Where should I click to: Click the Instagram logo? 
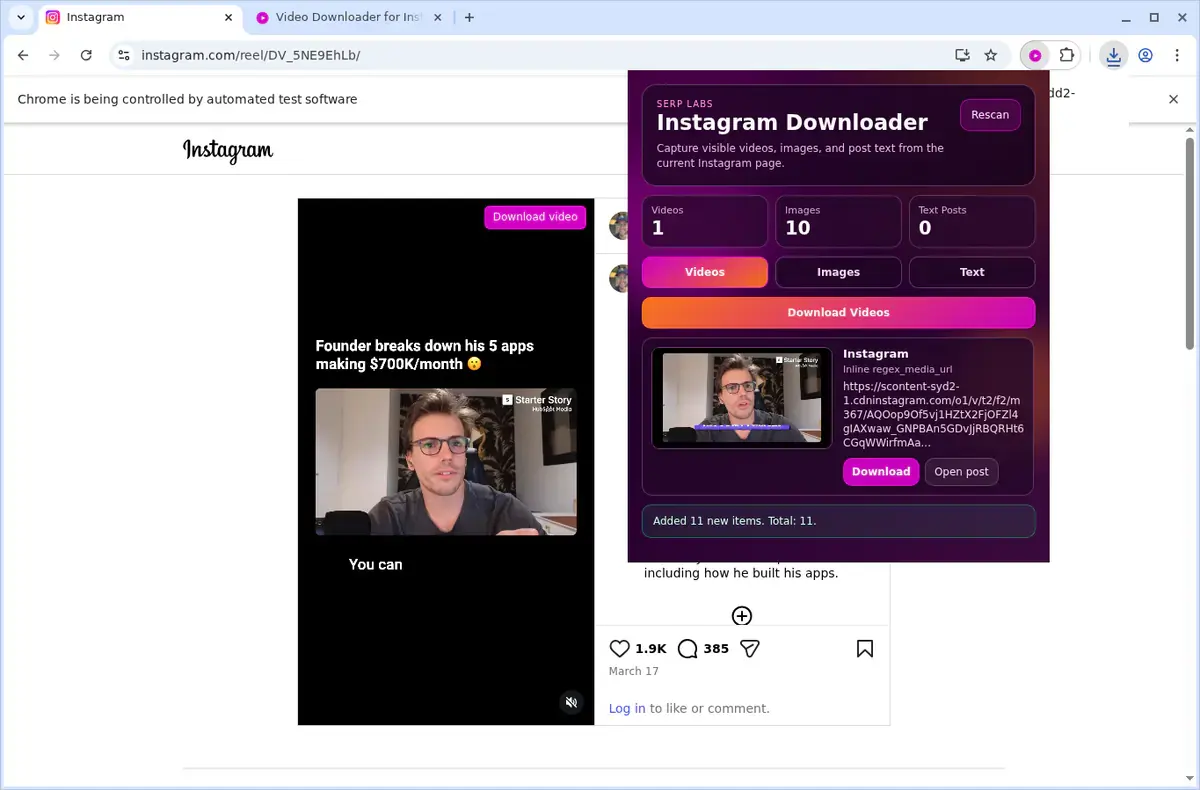[x=228, y=151]
